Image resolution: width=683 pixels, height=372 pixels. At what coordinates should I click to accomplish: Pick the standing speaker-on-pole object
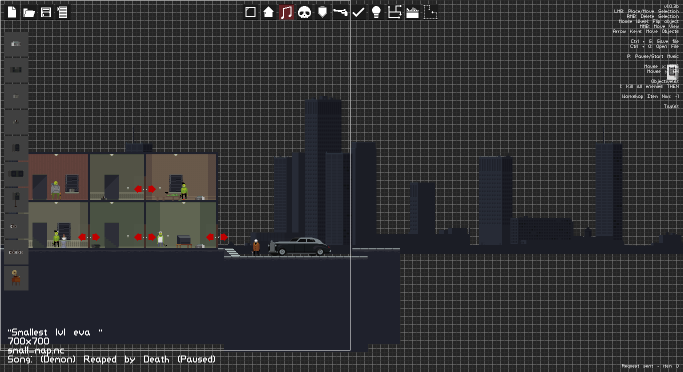(x=16, y=199)
